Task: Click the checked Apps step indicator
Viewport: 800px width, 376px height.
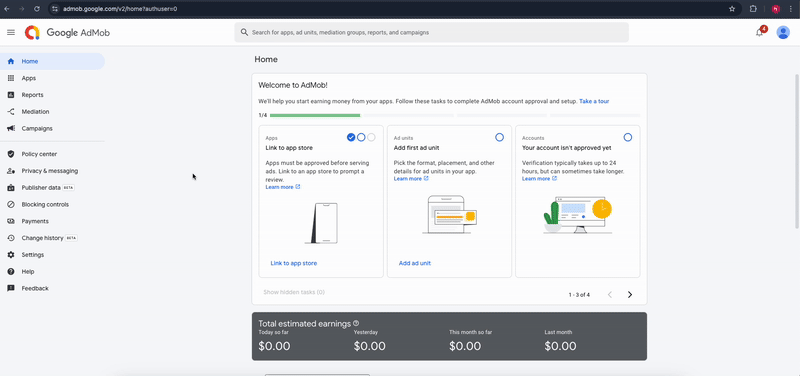Action: coord(351,137)
